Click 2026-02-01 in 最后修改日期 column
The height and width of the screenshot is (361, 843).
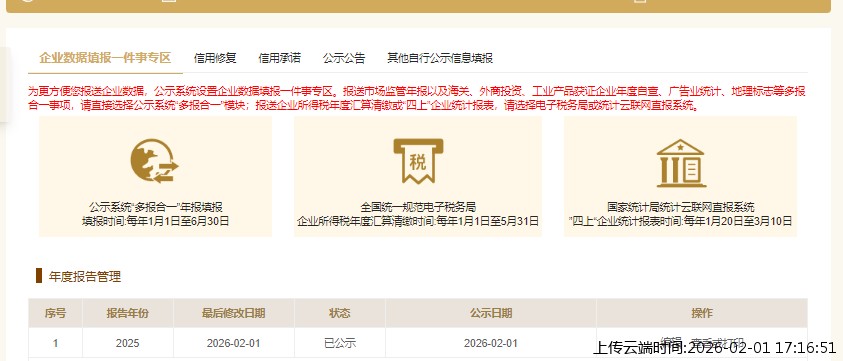[x=233, y=343]
